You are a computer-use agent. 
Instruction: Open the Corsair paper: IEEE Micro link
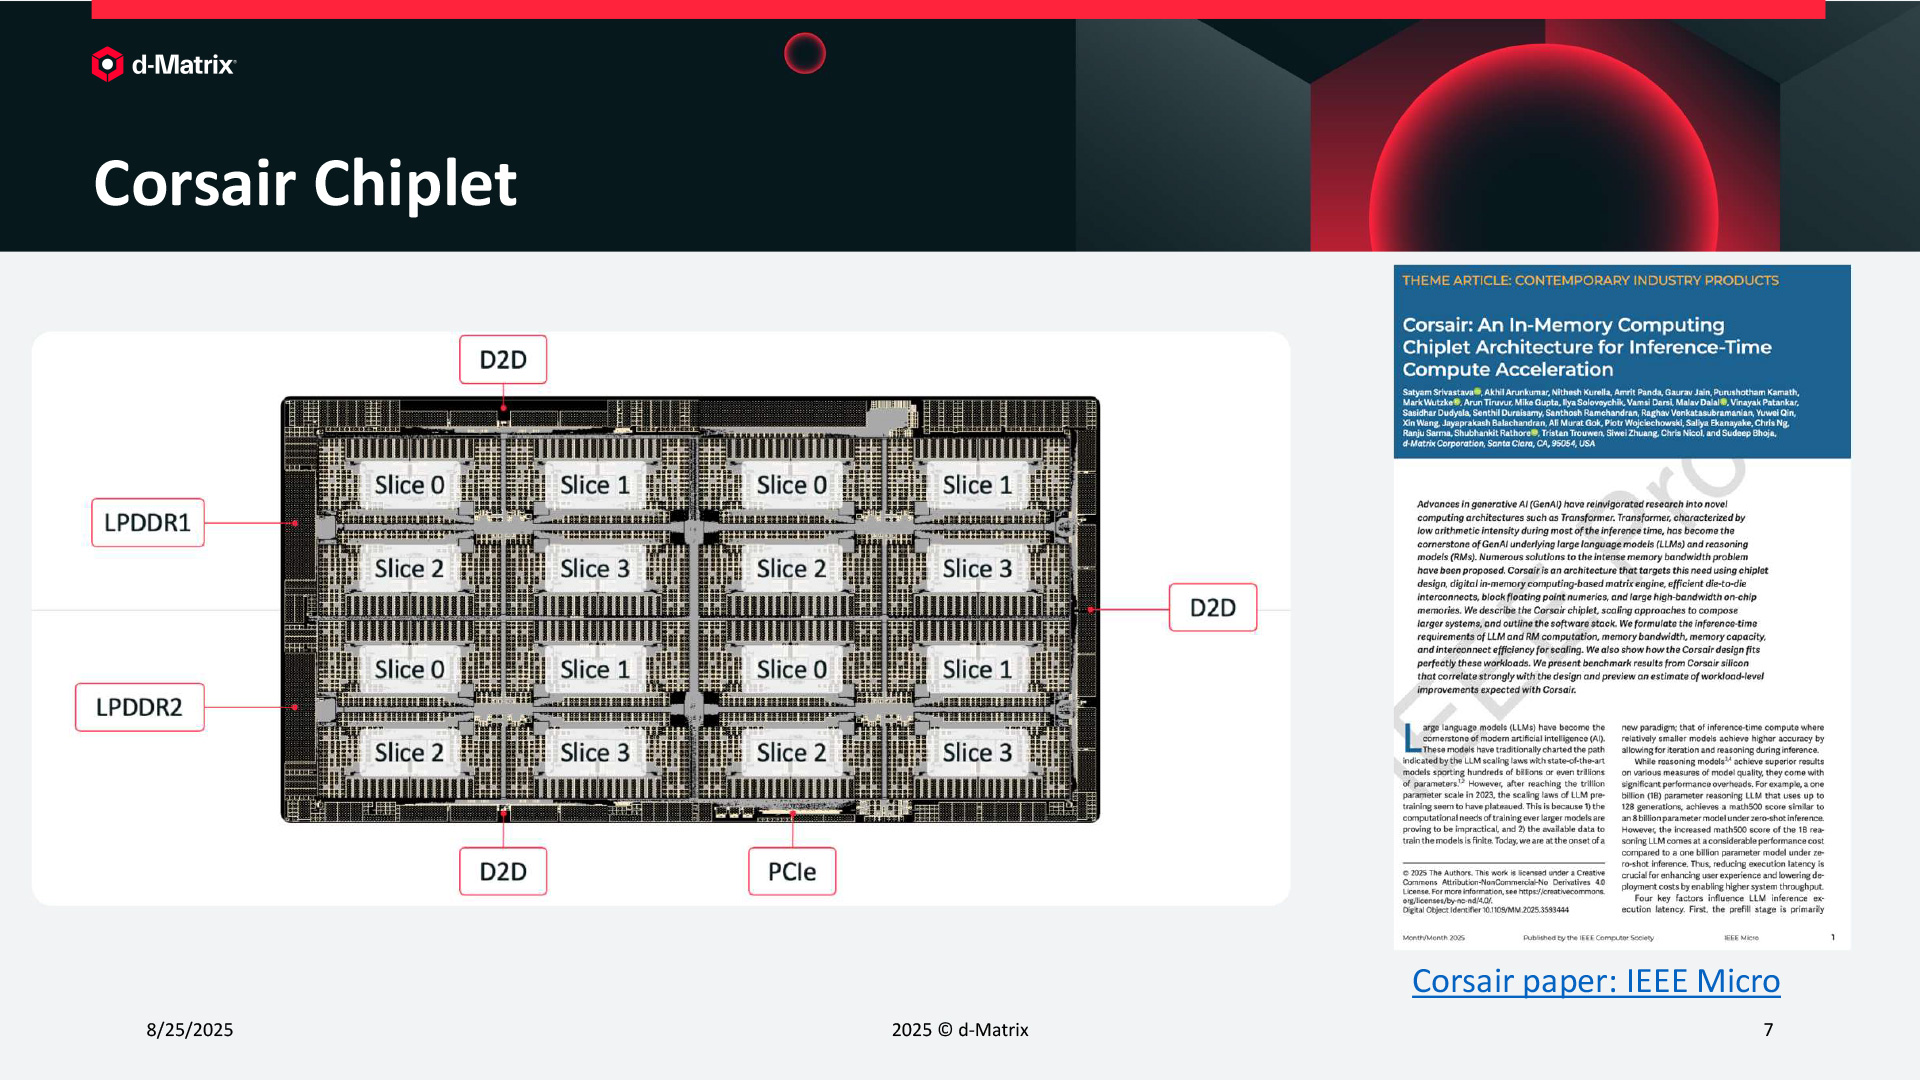1595,981
